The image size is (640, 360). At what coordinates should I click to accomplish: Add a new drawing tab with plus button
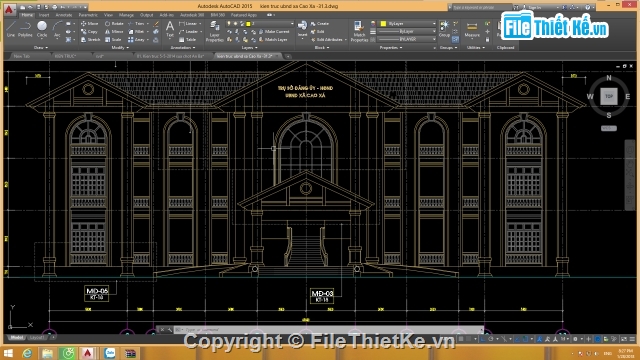[x=288, y=56]
